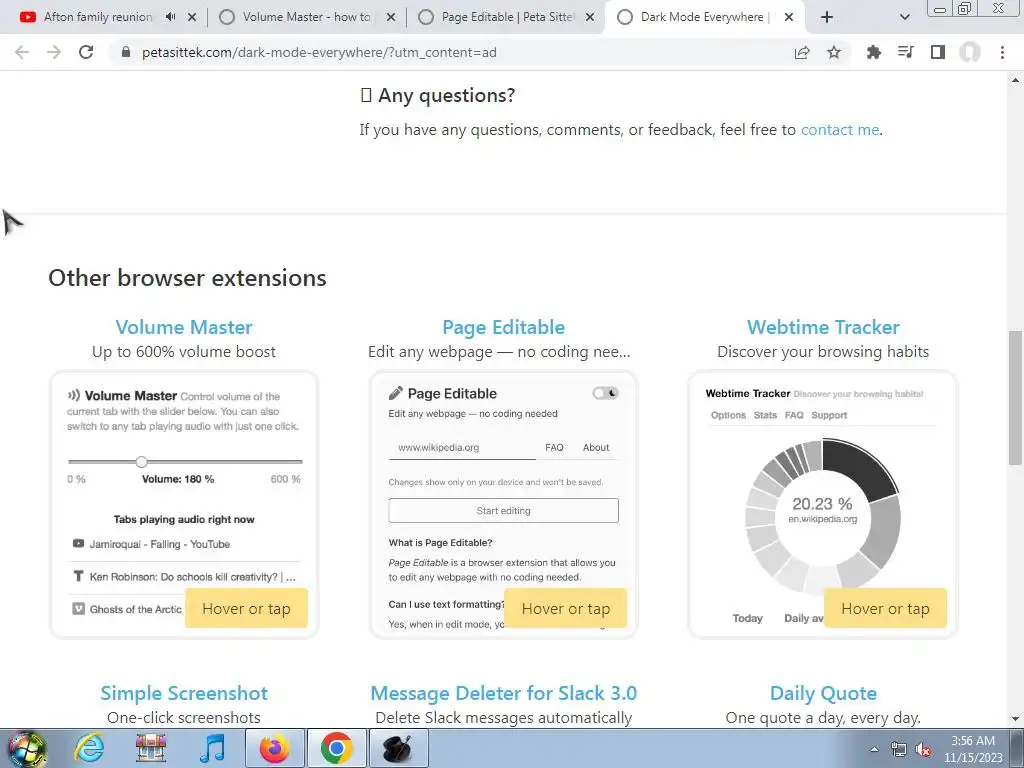This screenshot has height=768, width=1024.
Task: Toggle the Page Editable switch
Action: (x=605, y=393)
